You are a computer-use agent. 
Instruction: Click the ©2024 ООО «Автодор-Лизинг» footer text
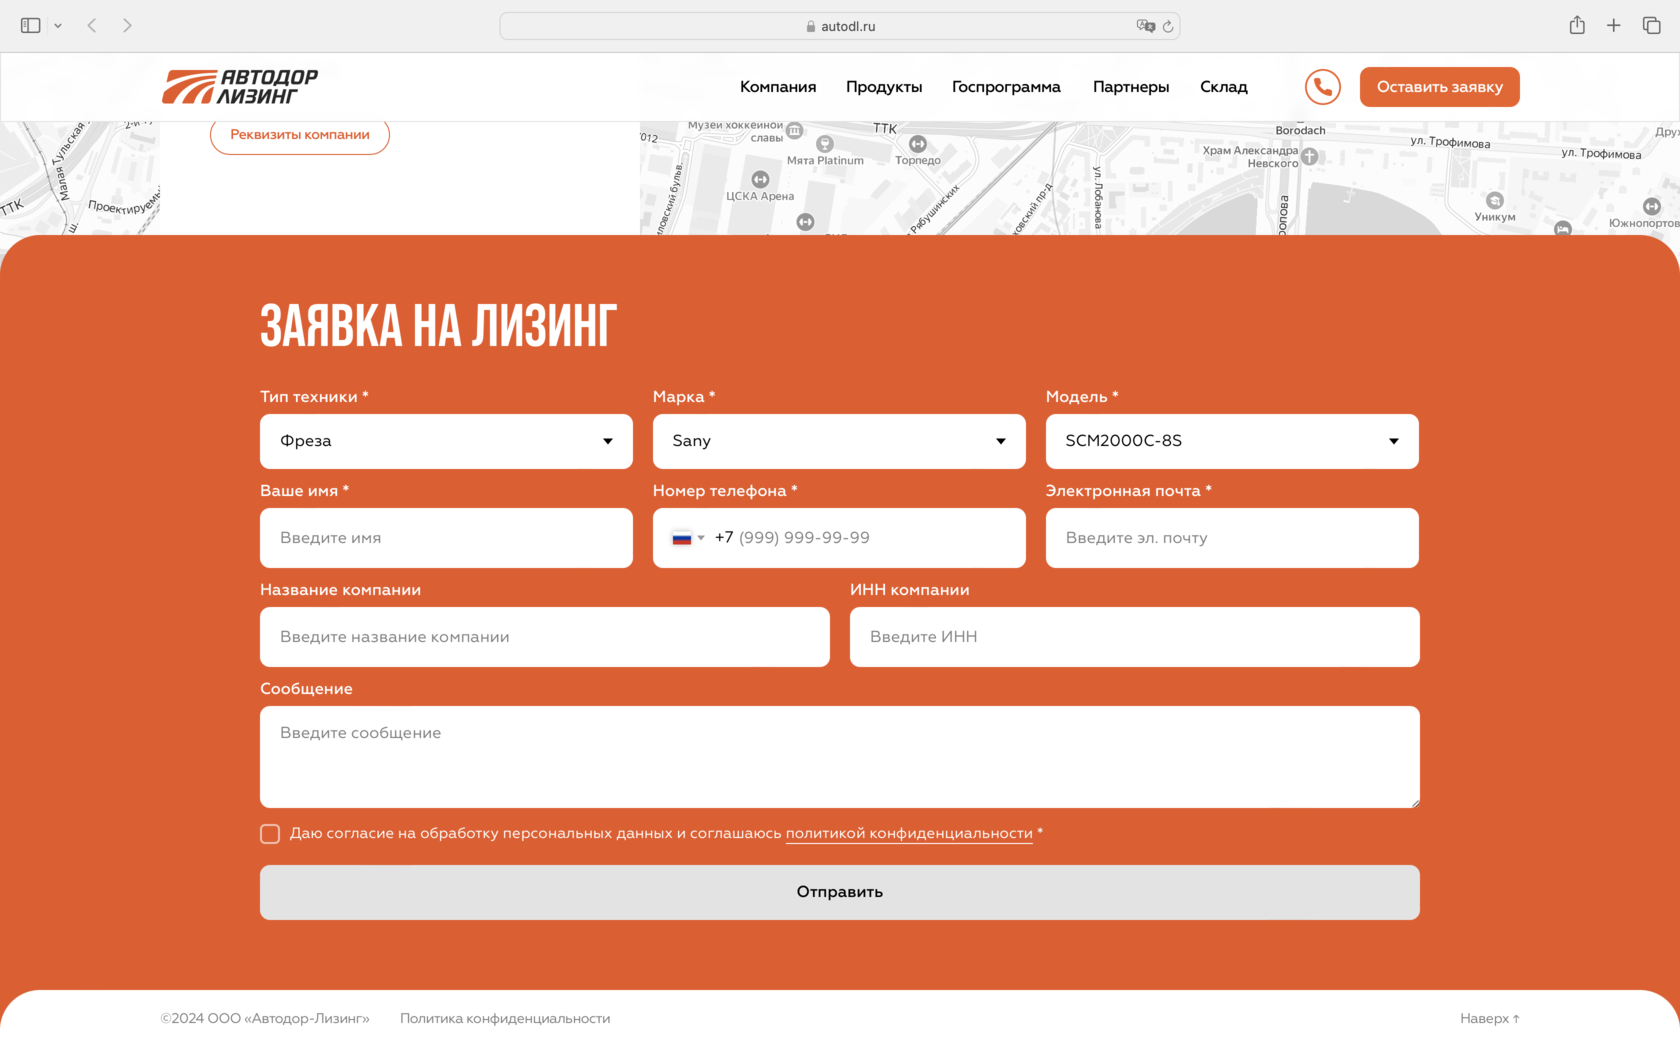pyautogui.click(x=265, y=1019)
